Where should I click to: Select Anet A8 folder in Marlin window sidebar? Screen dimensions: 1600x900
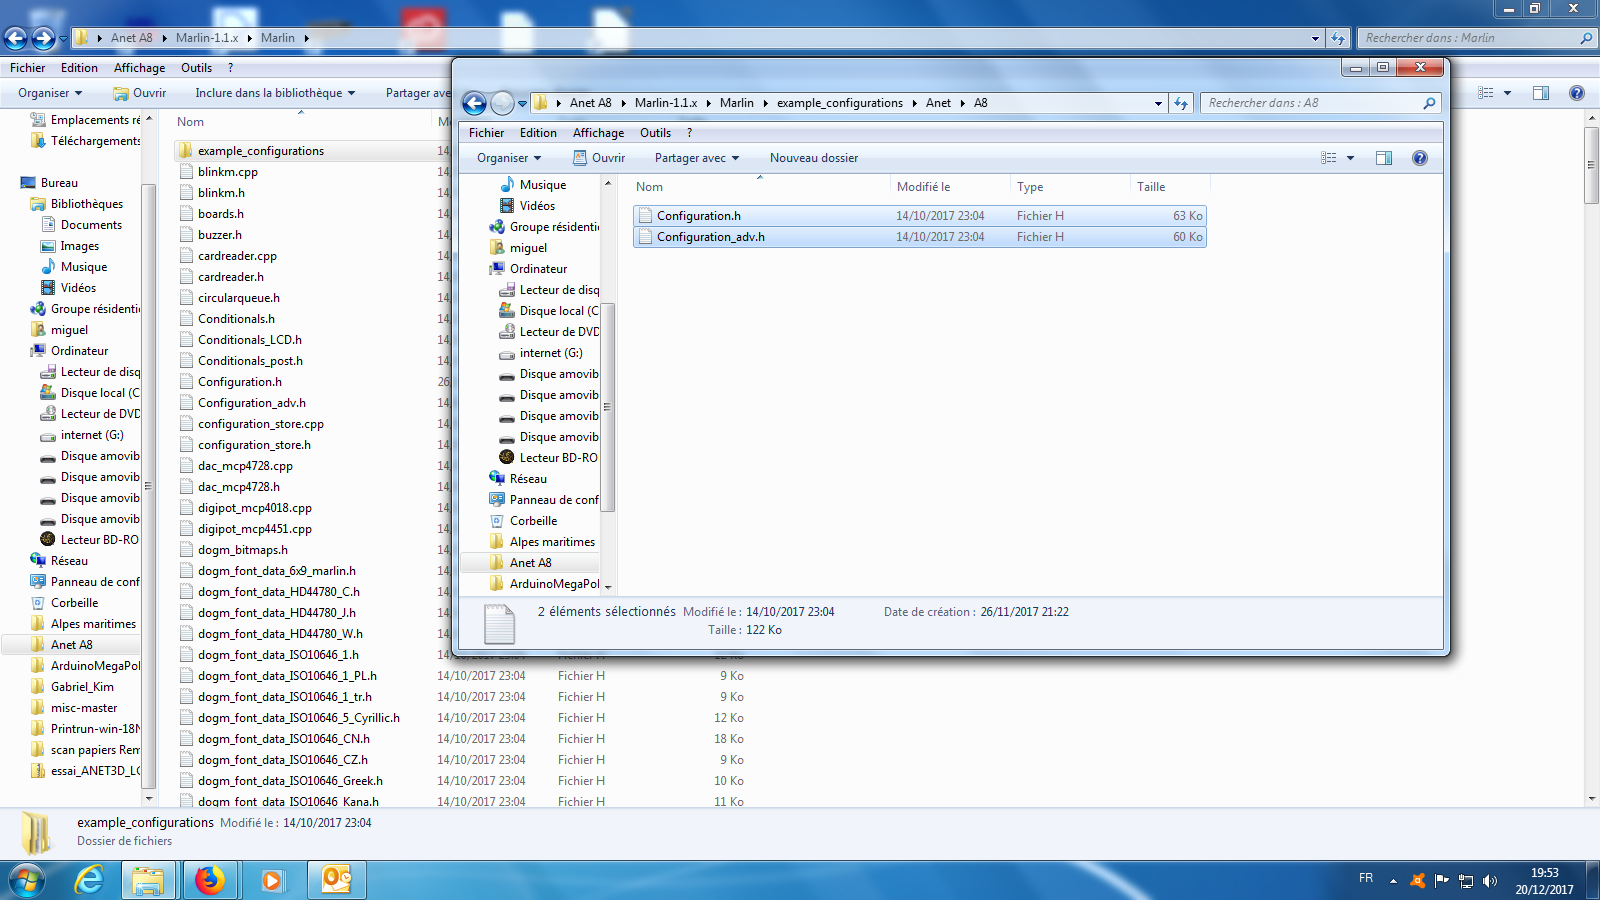(72, 645)
